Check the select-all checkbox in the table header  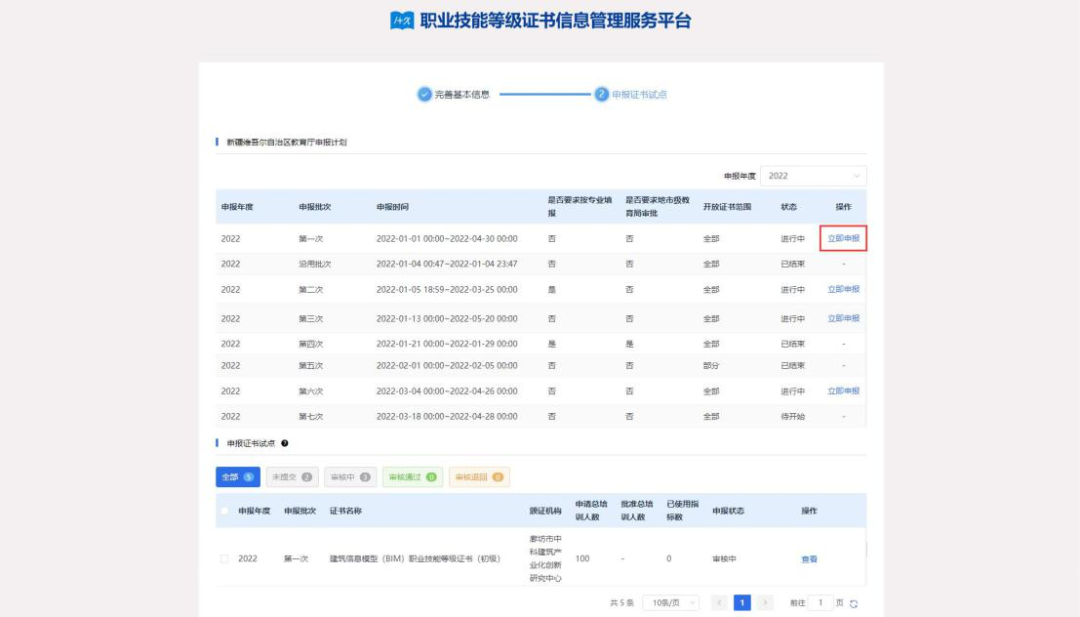click(x=225, y=510)
